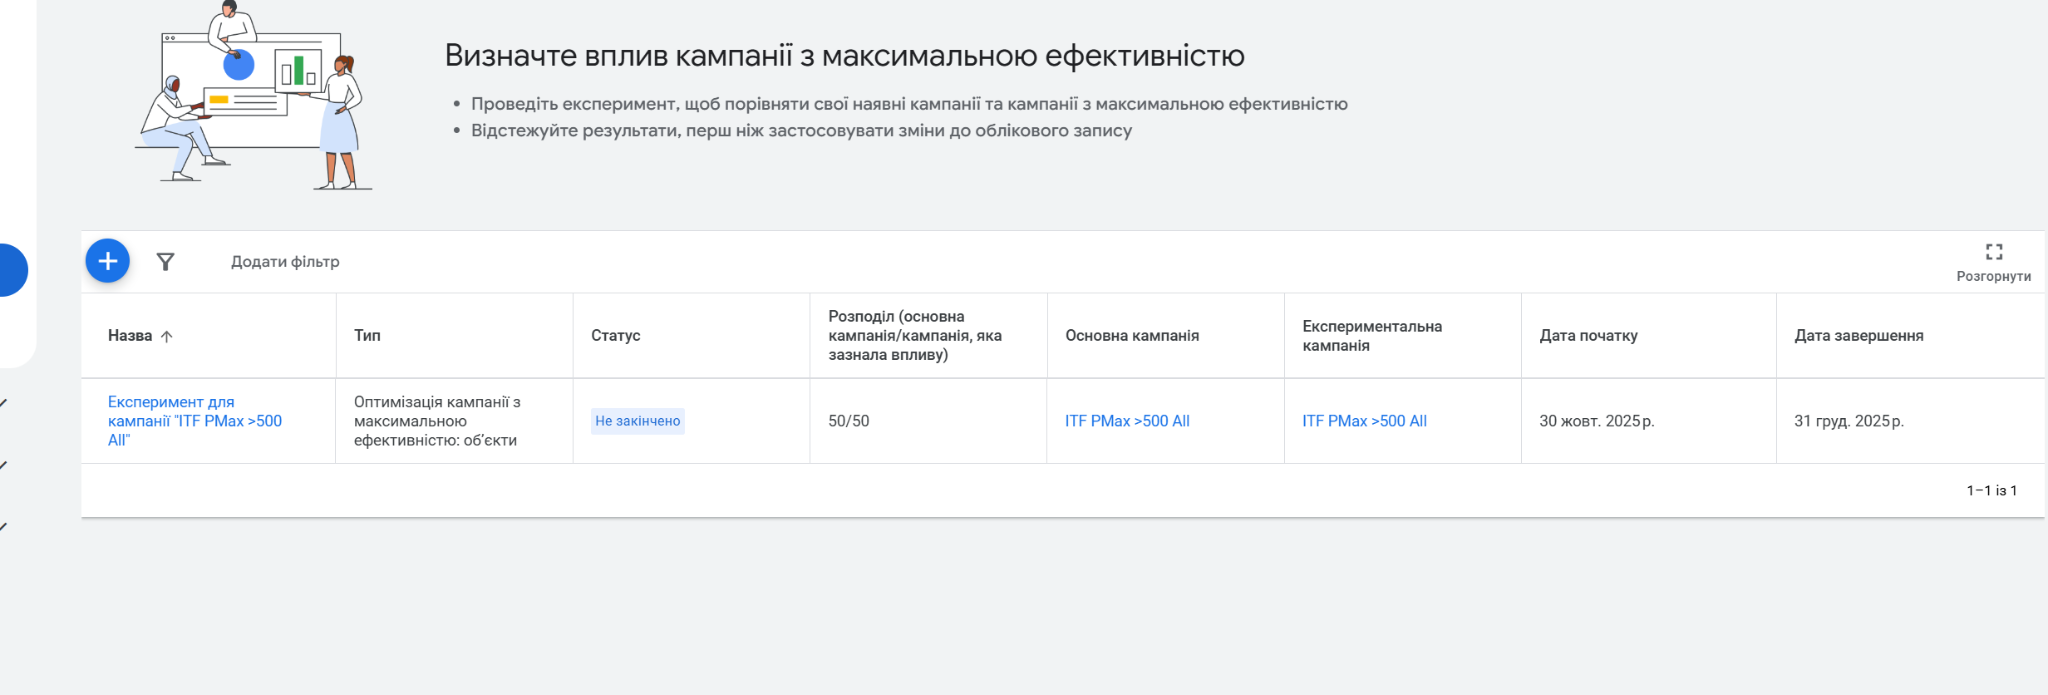Click the Додати фільтр field
The image size is (2048, 695).
285,262
